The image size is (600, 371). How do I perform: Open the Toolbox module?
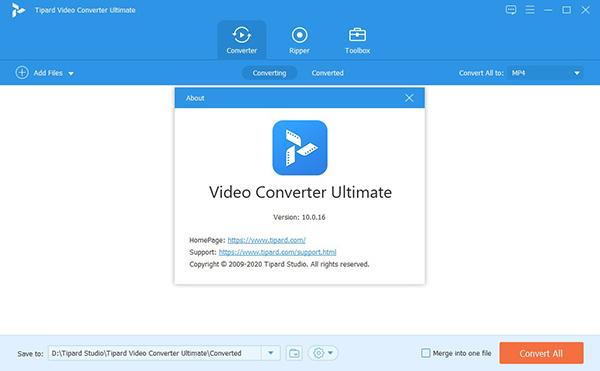[357, 40]
